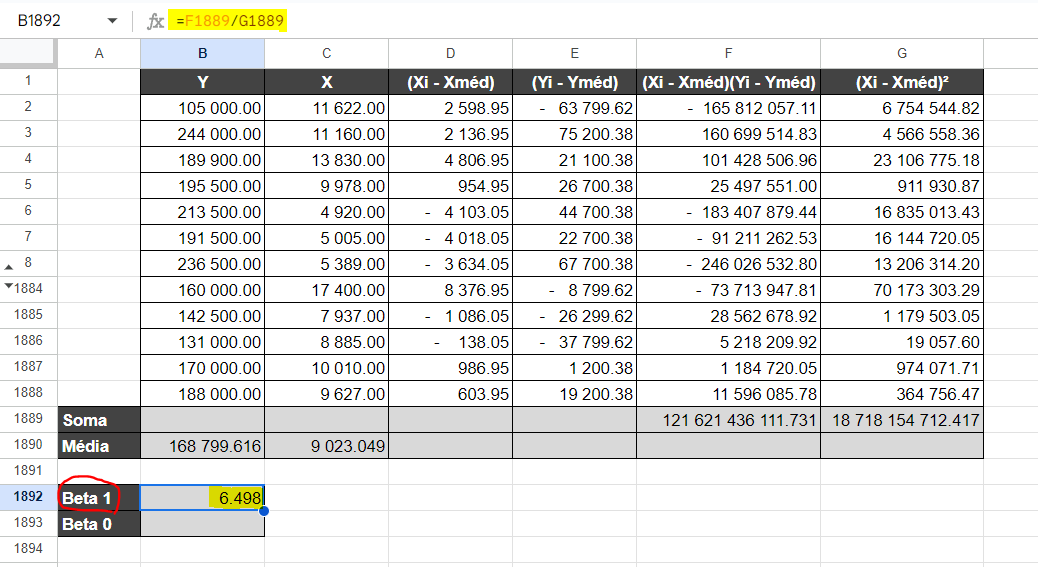Select column F header
The width and height of the screenshot is (1038, 567).
pyautogui.click(x=728, y=54)
